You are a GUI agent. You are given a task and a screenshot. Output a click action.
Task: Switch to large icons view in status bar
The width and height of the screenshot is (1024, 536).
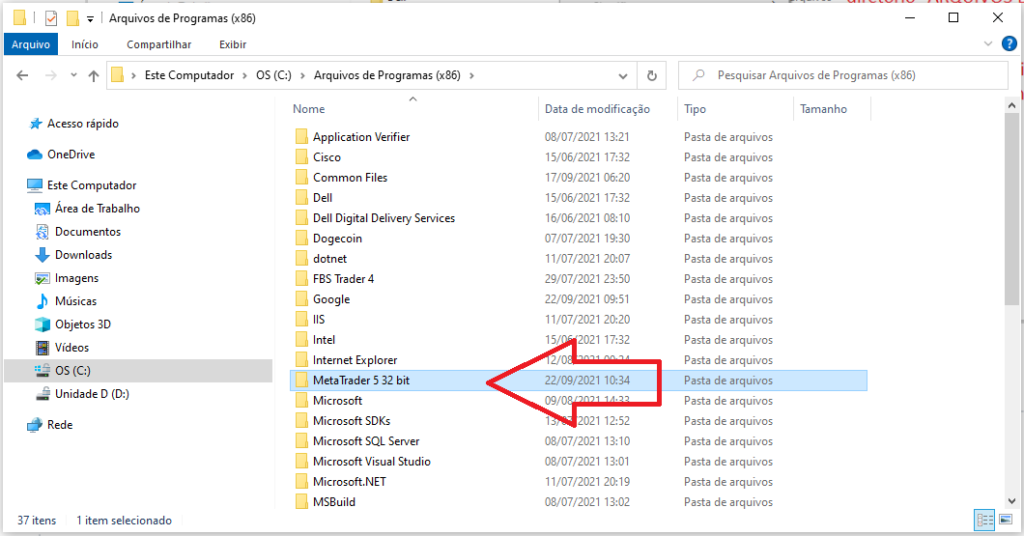(1003, 520)
